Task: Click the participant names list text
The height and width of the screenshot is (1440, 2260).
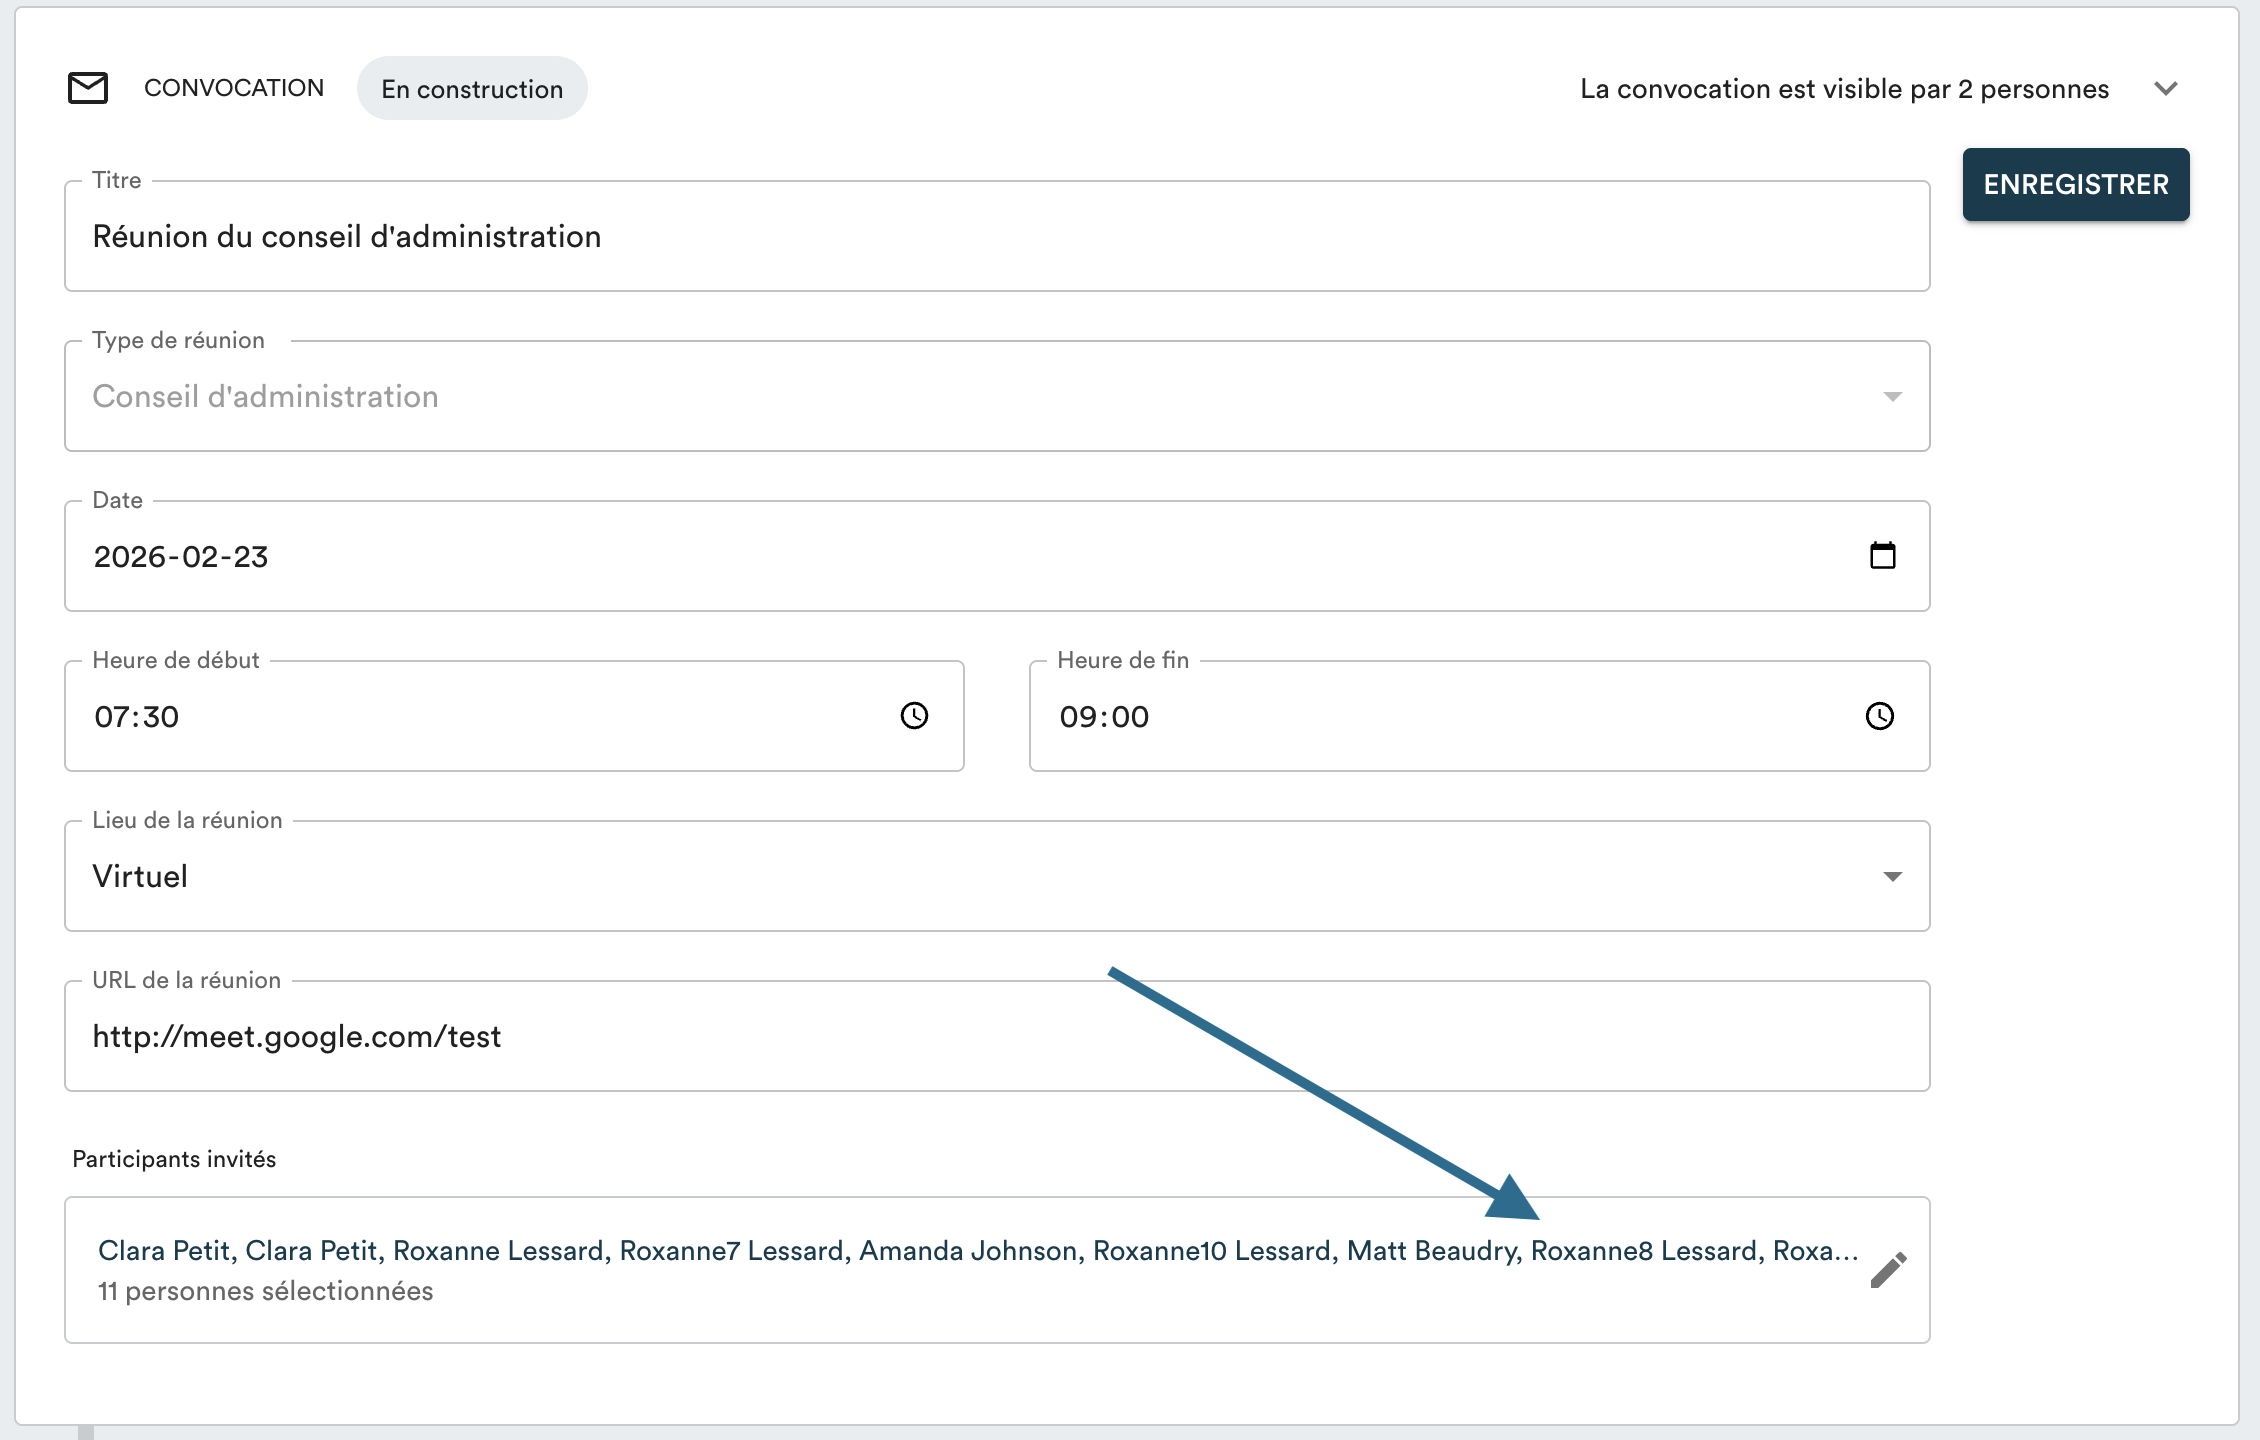Action: point(977,1251)
